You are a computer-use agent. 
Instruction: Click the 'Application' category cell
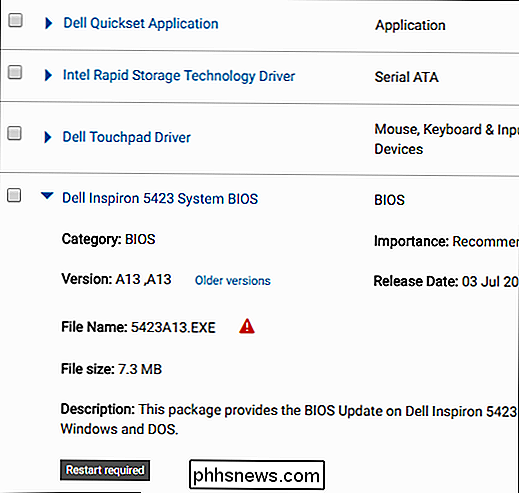point(410,26)
